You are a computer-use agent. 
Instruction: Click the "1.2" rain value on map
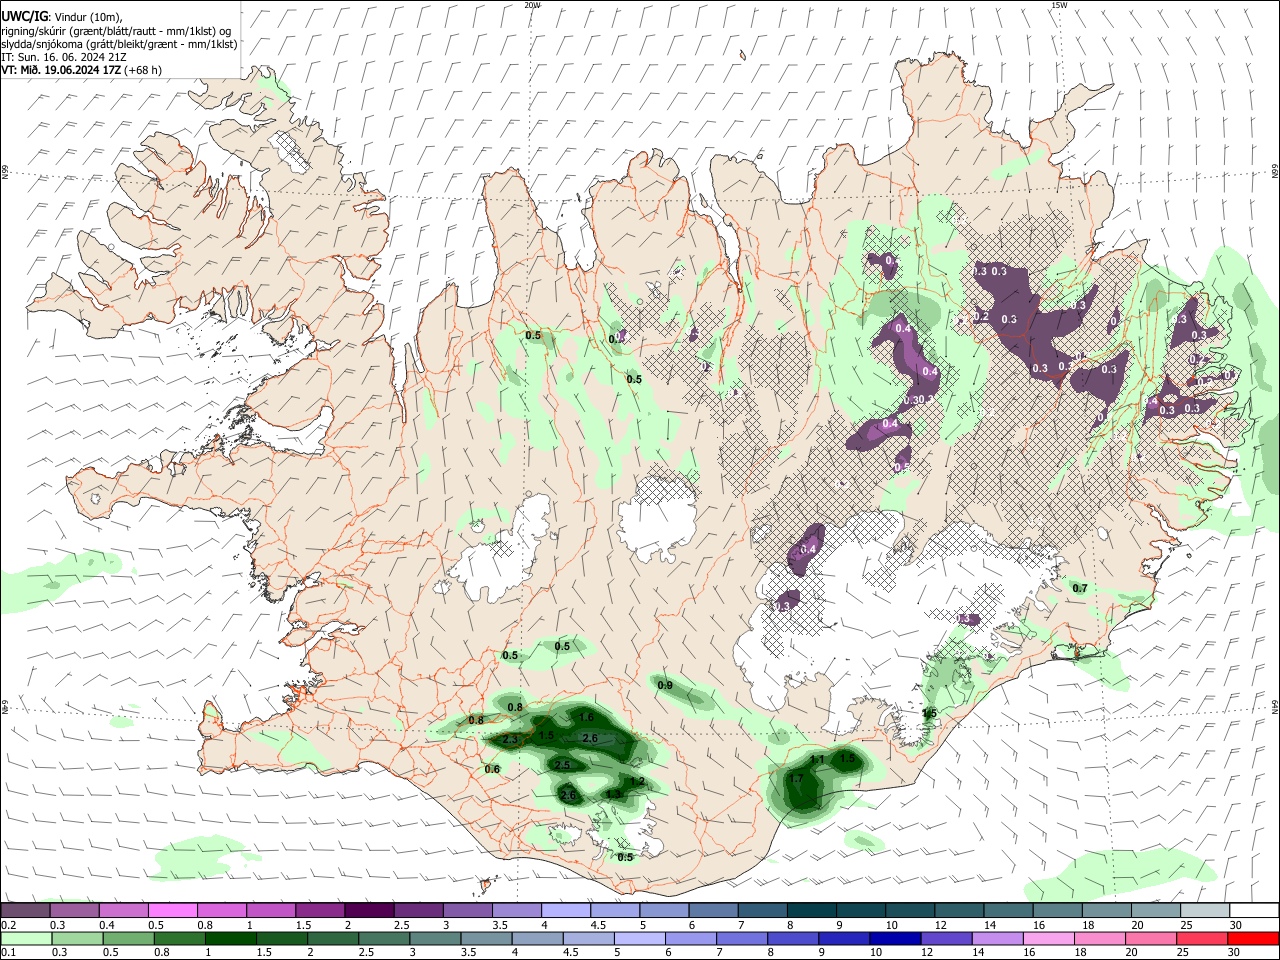pyautogui.click(x=637, y=780)
